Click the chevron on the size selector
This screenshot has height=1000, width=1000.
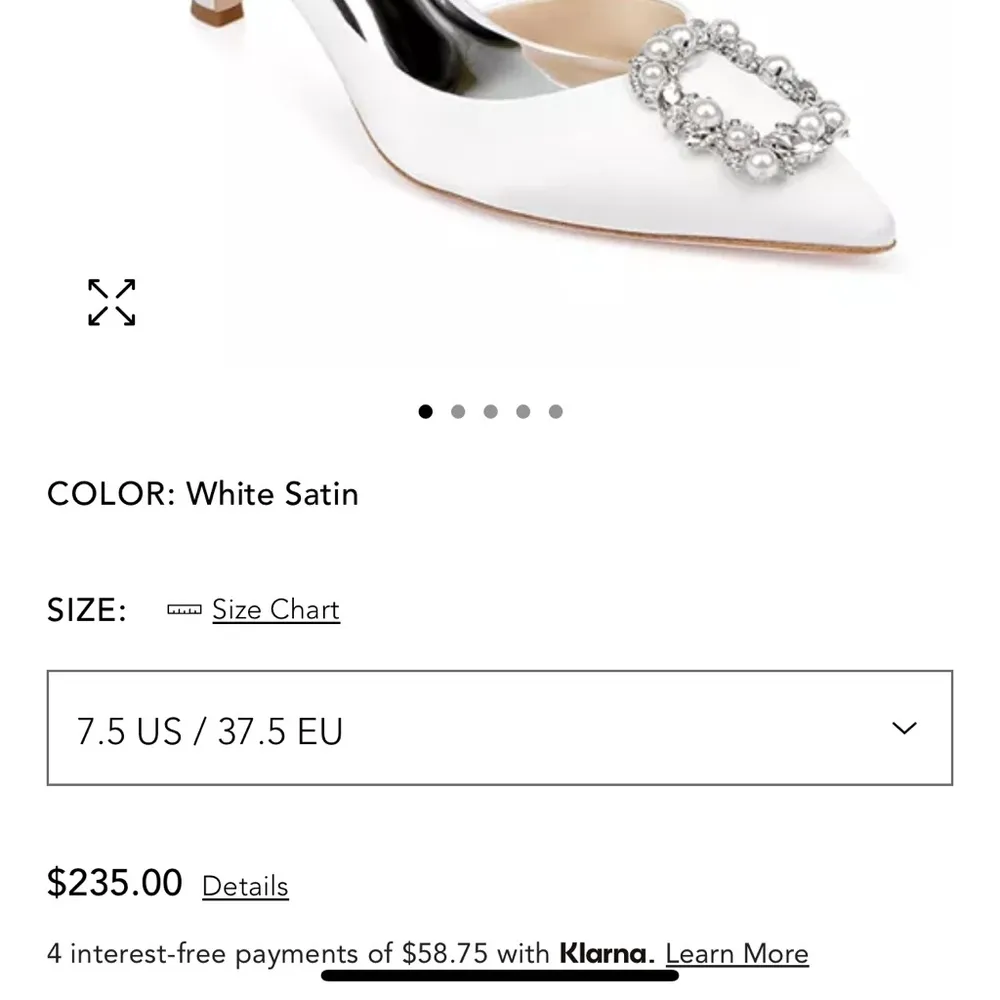(903, 730)
